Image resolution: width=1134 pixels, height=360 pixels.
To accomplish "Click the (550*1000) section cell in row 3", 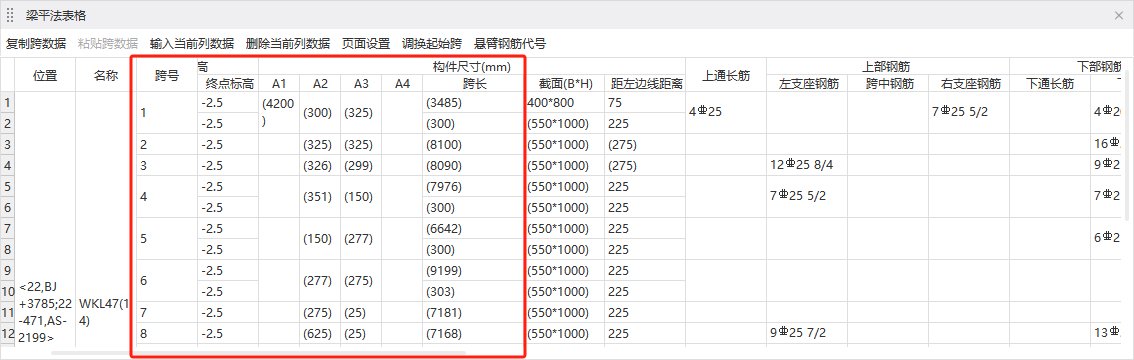I will 566,145.
